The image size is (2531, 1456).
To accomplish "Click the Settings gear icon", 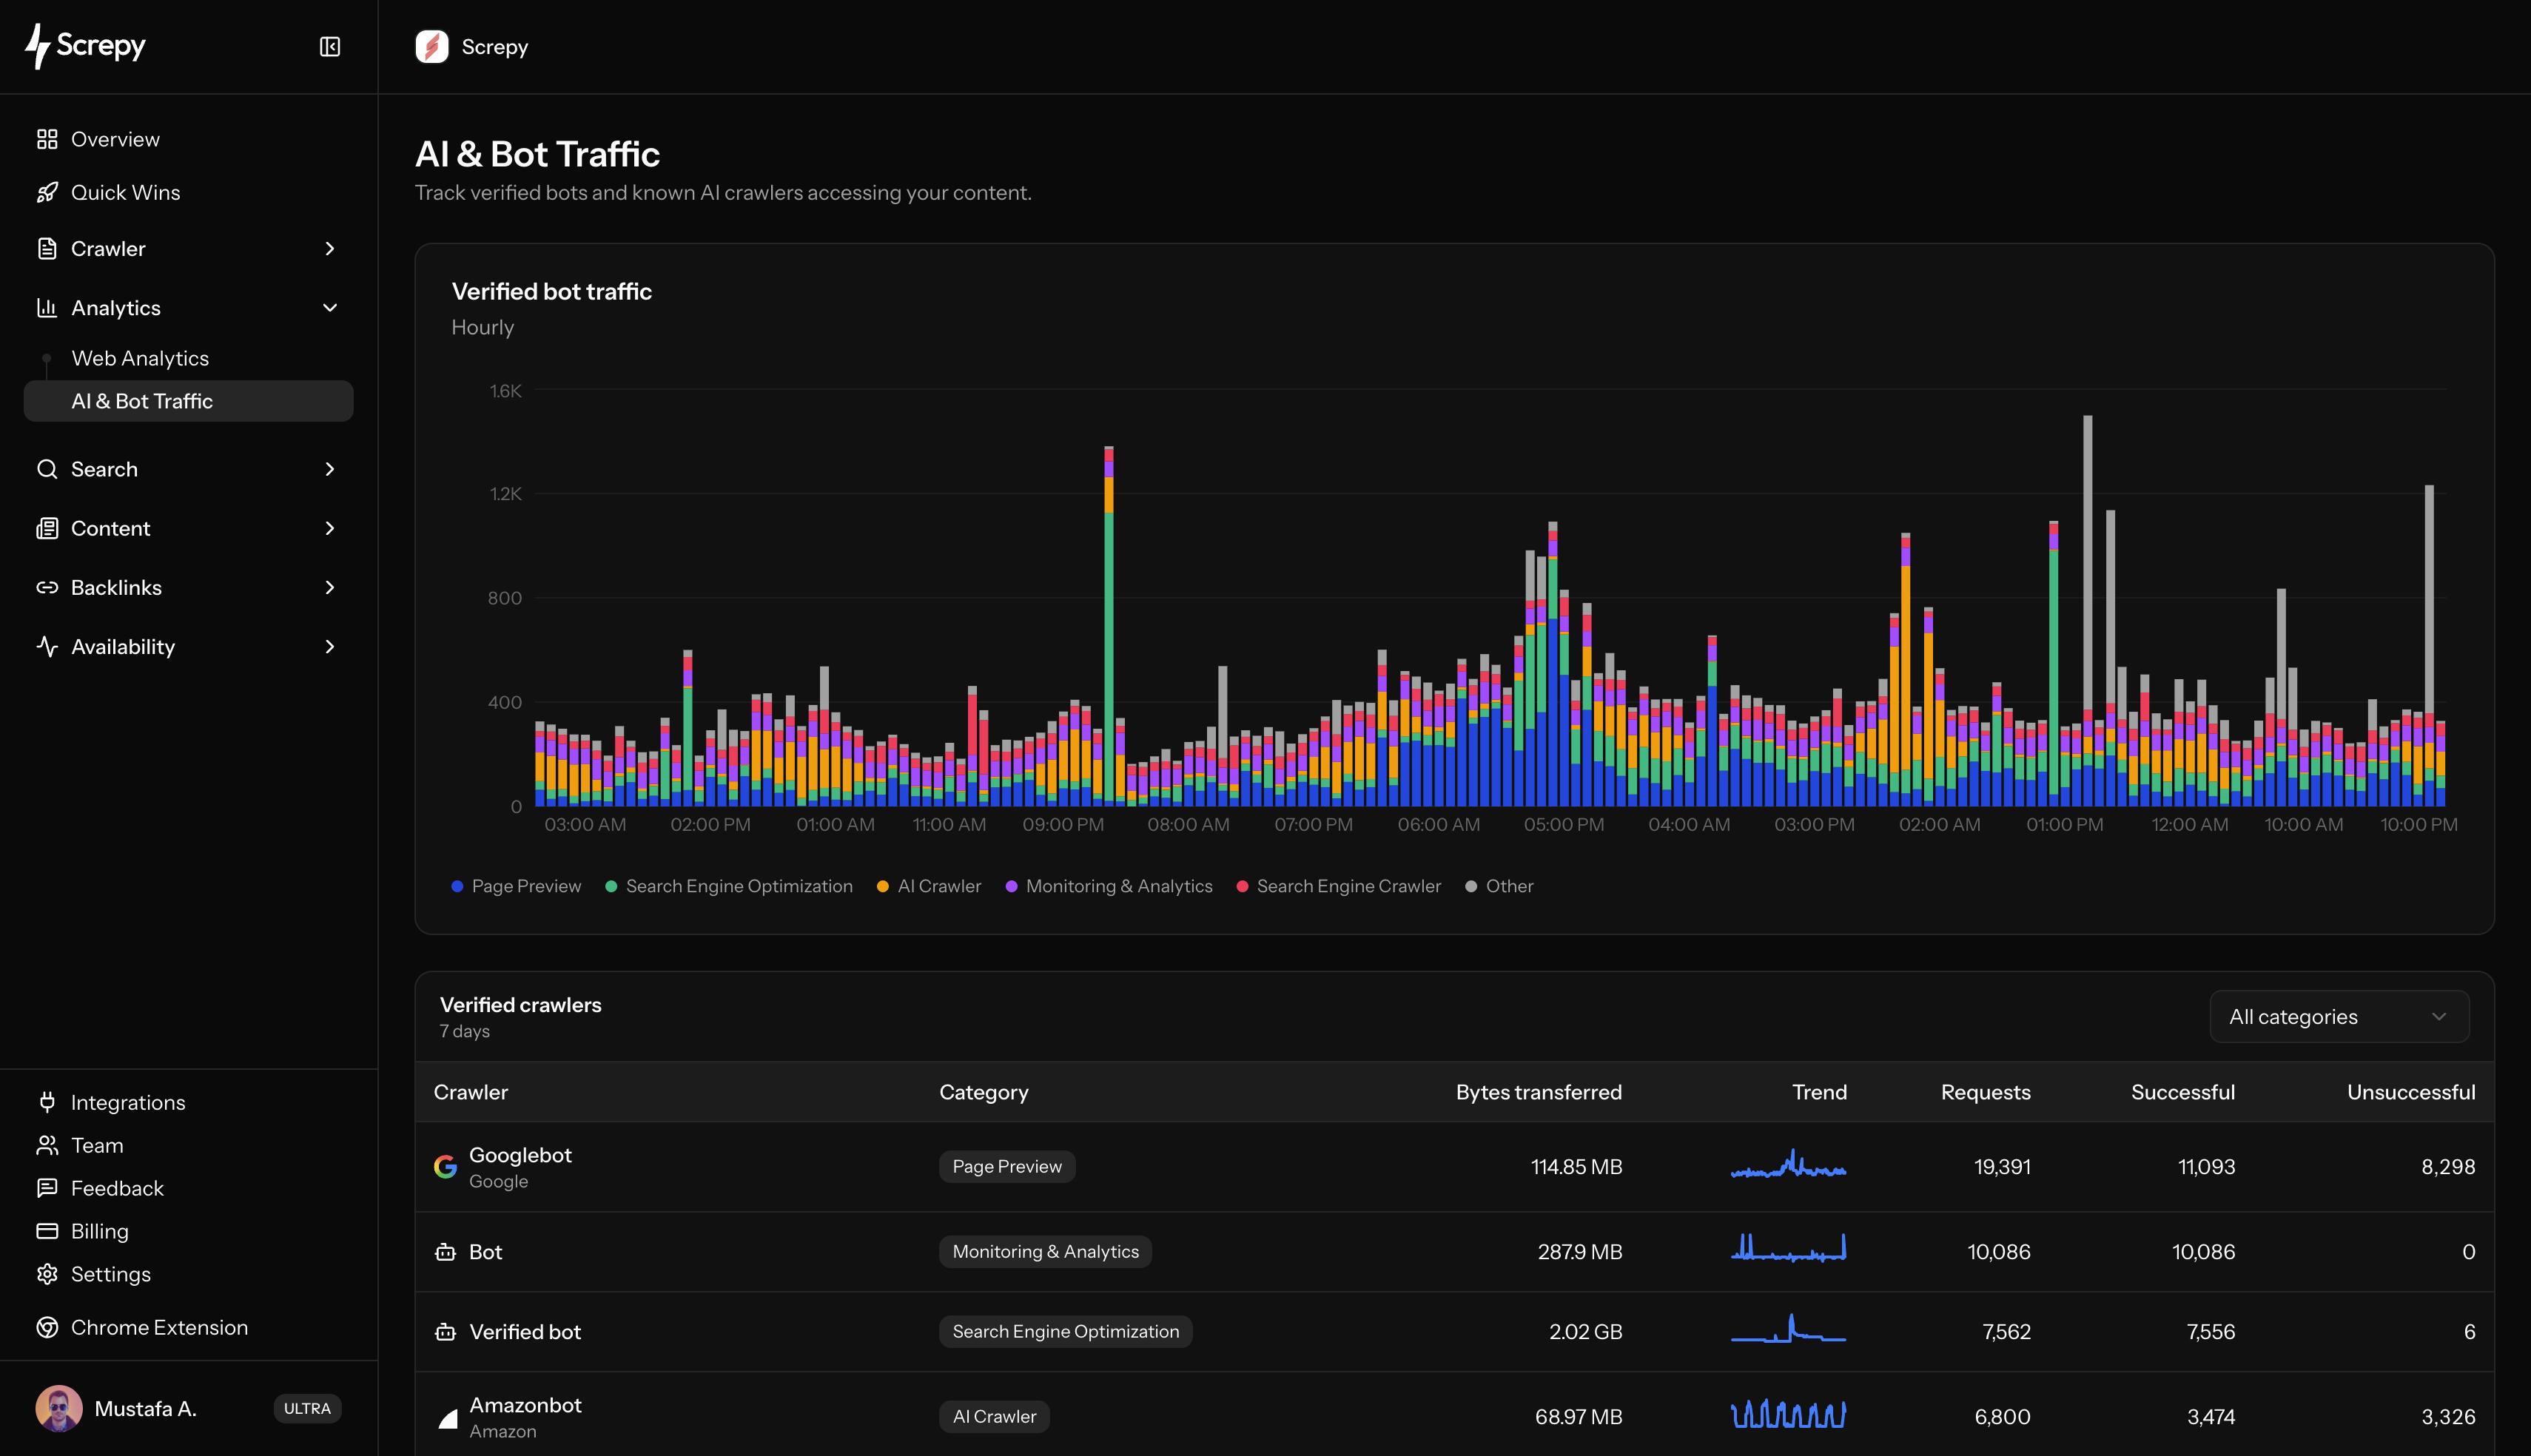I will coord(47,1274).
